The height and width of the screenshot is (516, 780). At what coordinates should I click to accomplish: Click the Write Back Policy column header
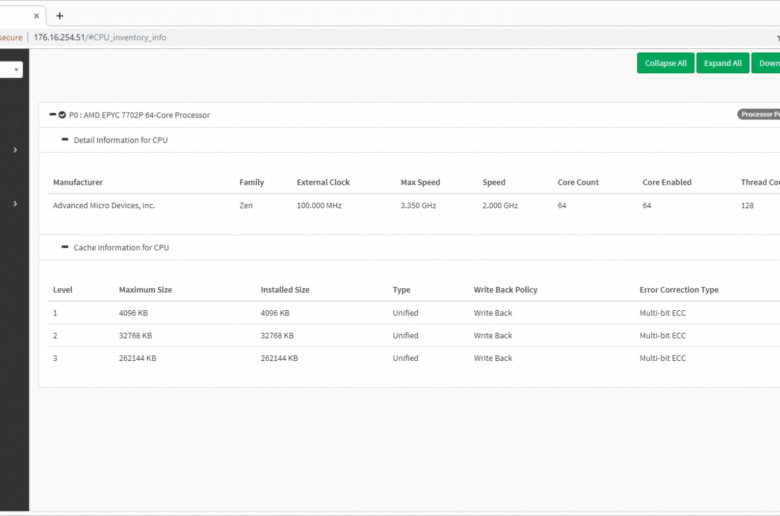click(x=505, y=290)
